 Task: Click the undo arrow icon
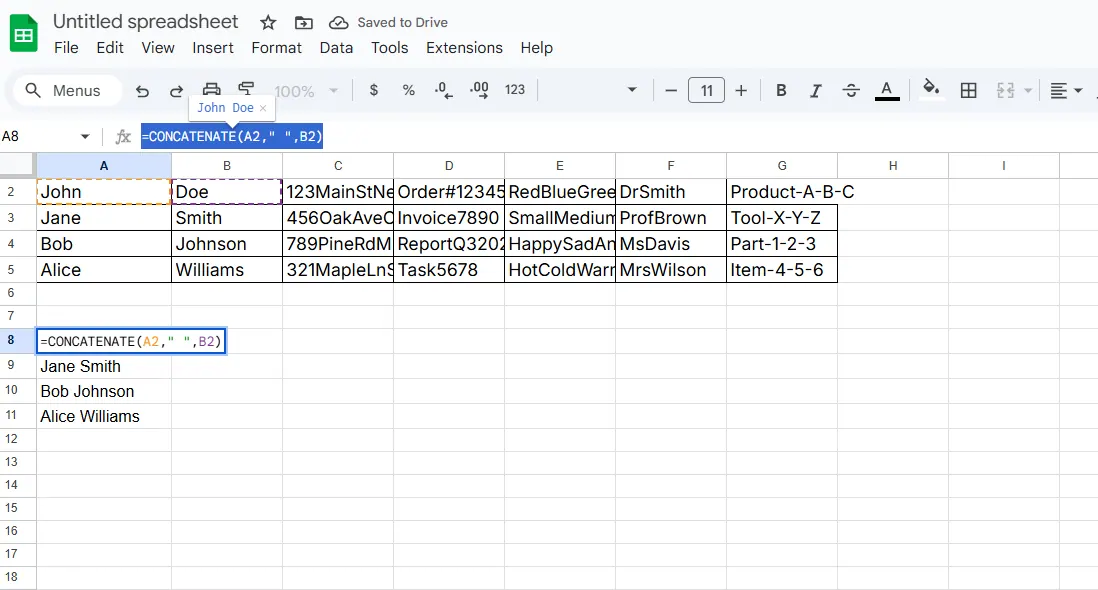click(142, 91)
